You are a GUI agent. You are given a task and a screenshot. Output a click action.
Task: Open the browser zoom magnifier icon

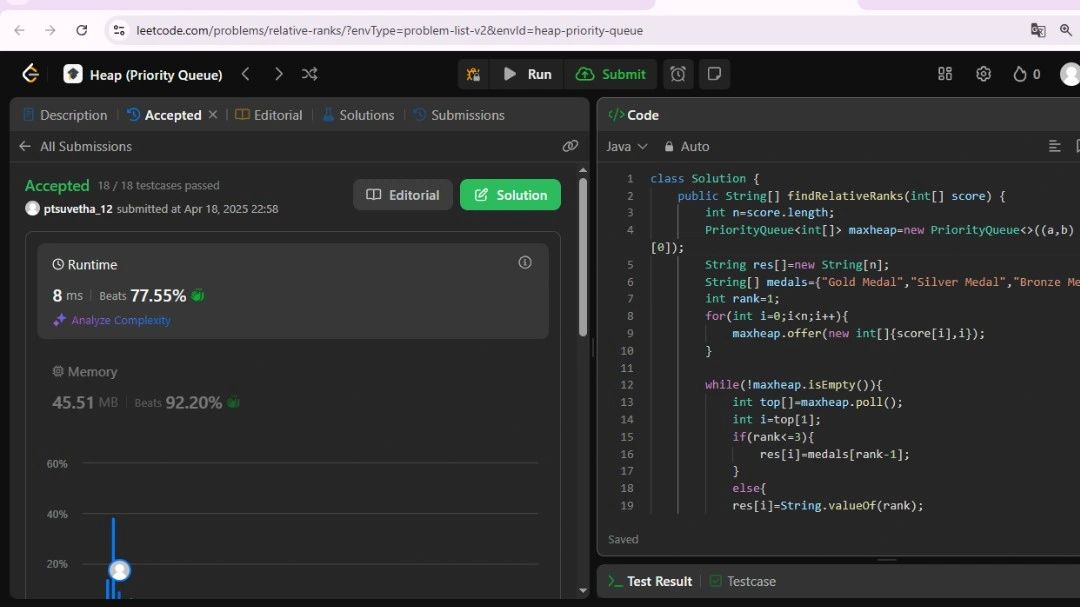click(1066, 30)
